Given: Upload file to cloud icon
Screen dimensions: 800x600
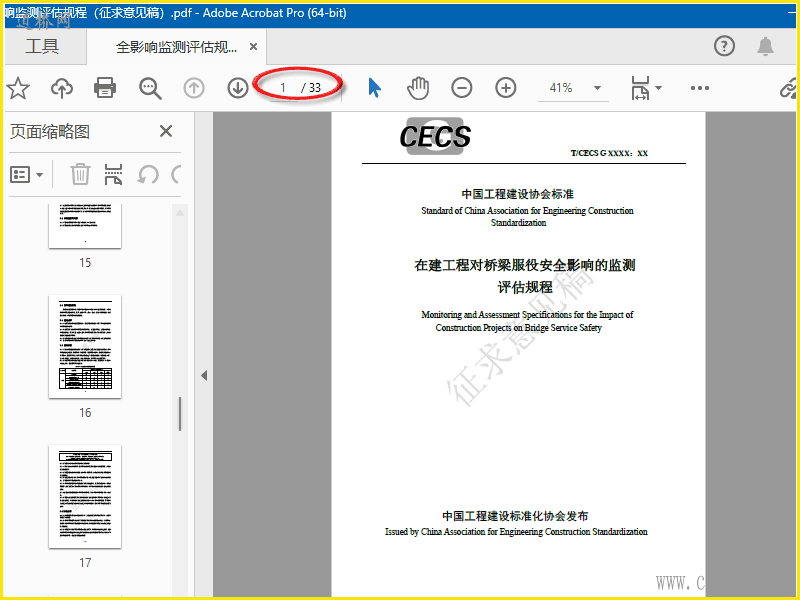Looking at the screenshot, I should pyautogui.click(x=62, y=88).
